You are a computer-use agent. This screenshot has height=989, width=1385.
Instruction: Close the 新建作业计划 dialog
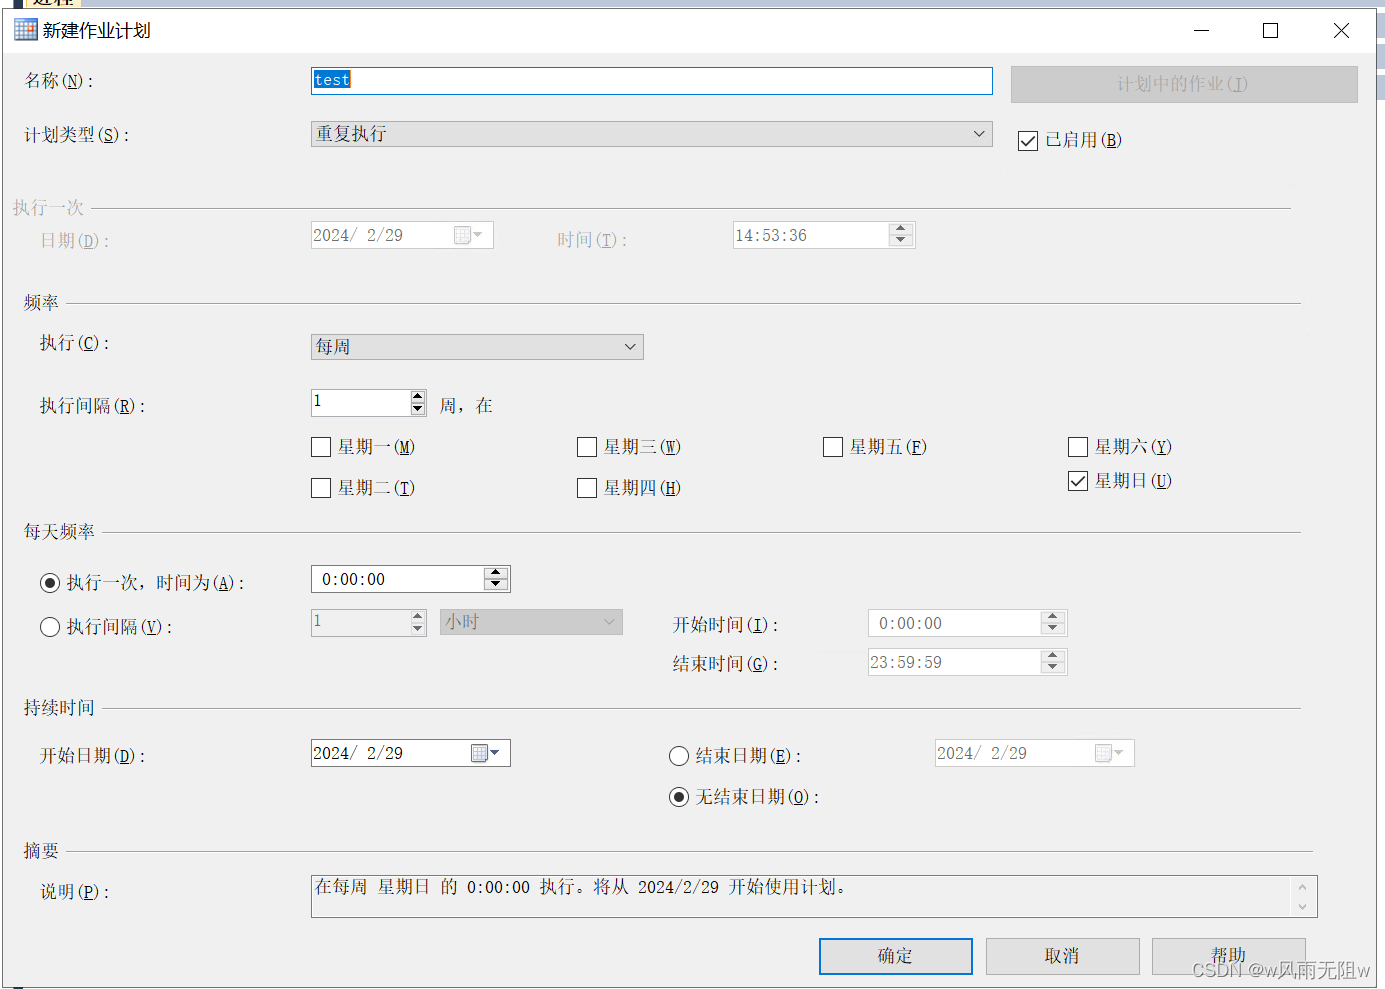[1341, 31]
